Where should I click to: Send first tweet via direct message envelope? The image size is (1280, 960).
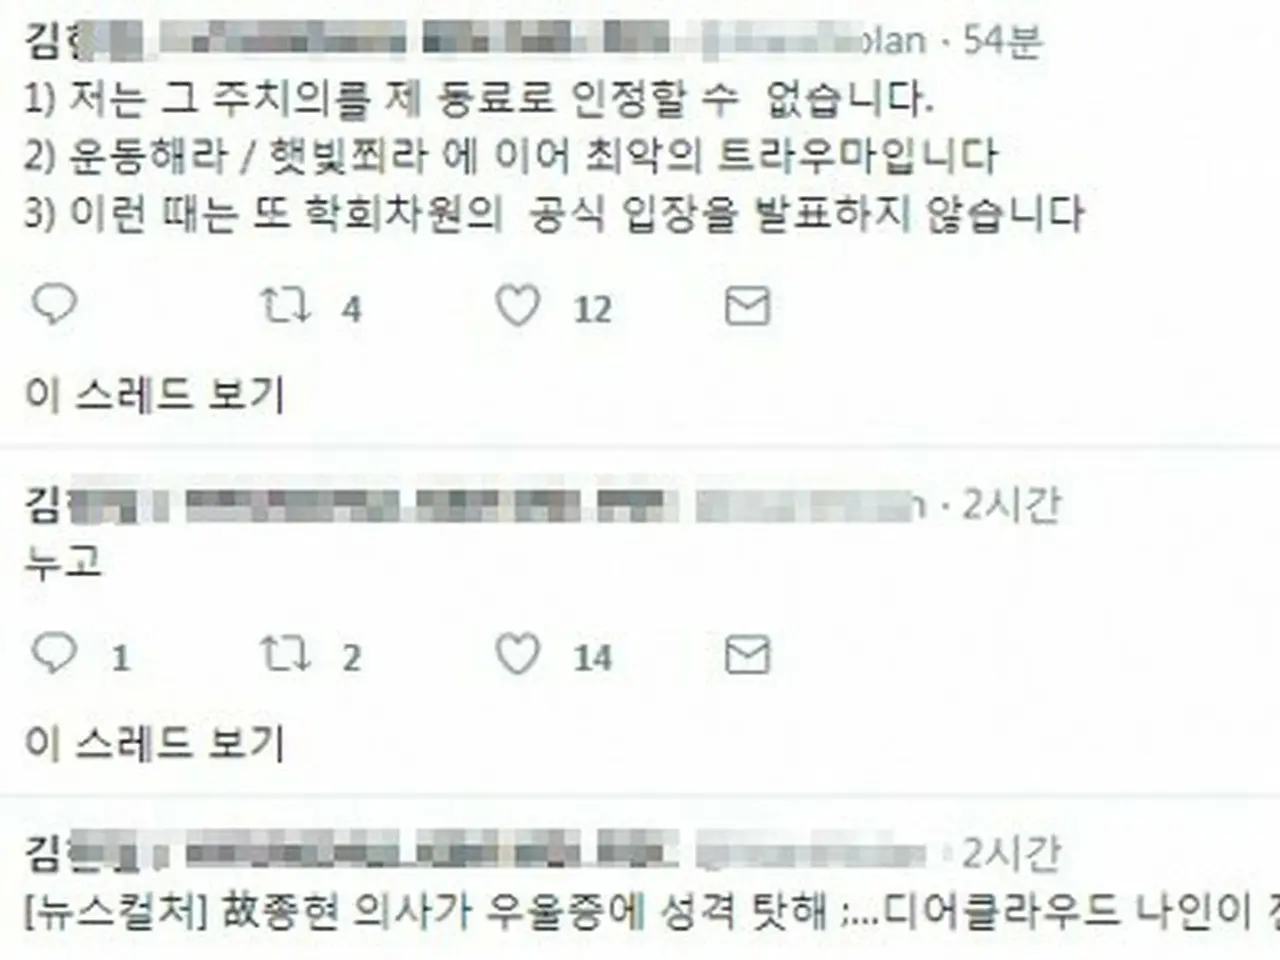[746, 306]
